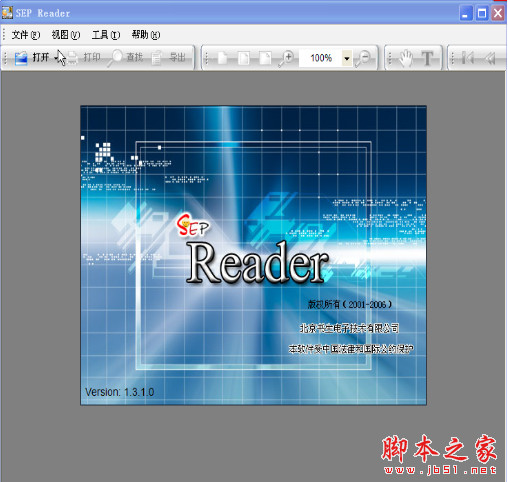Image resolution: width=508 pixels, height=482 pixels.
Task: Open the 文件 (File) menu
Action: pos(26,35)
